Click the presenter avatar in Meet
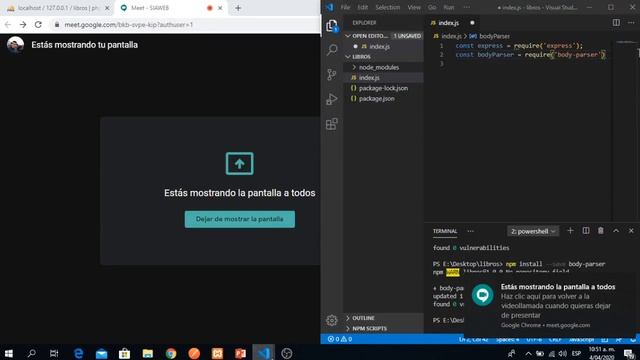This screenshot has height=360, width=640. (15, 44)
